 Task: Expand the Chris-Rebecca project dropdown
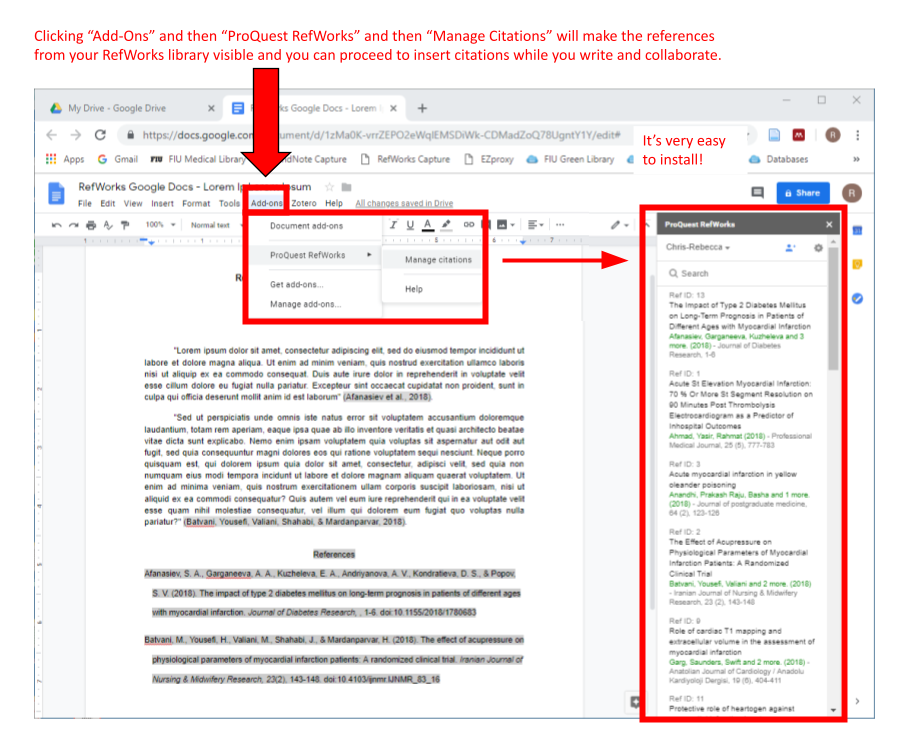click(x=698, y=247)
